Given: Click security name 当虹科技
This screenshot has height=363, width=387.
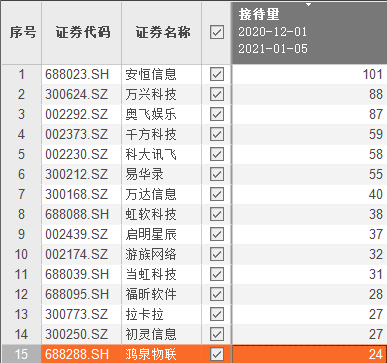Looking at the screenshot, I should [151, 274].
